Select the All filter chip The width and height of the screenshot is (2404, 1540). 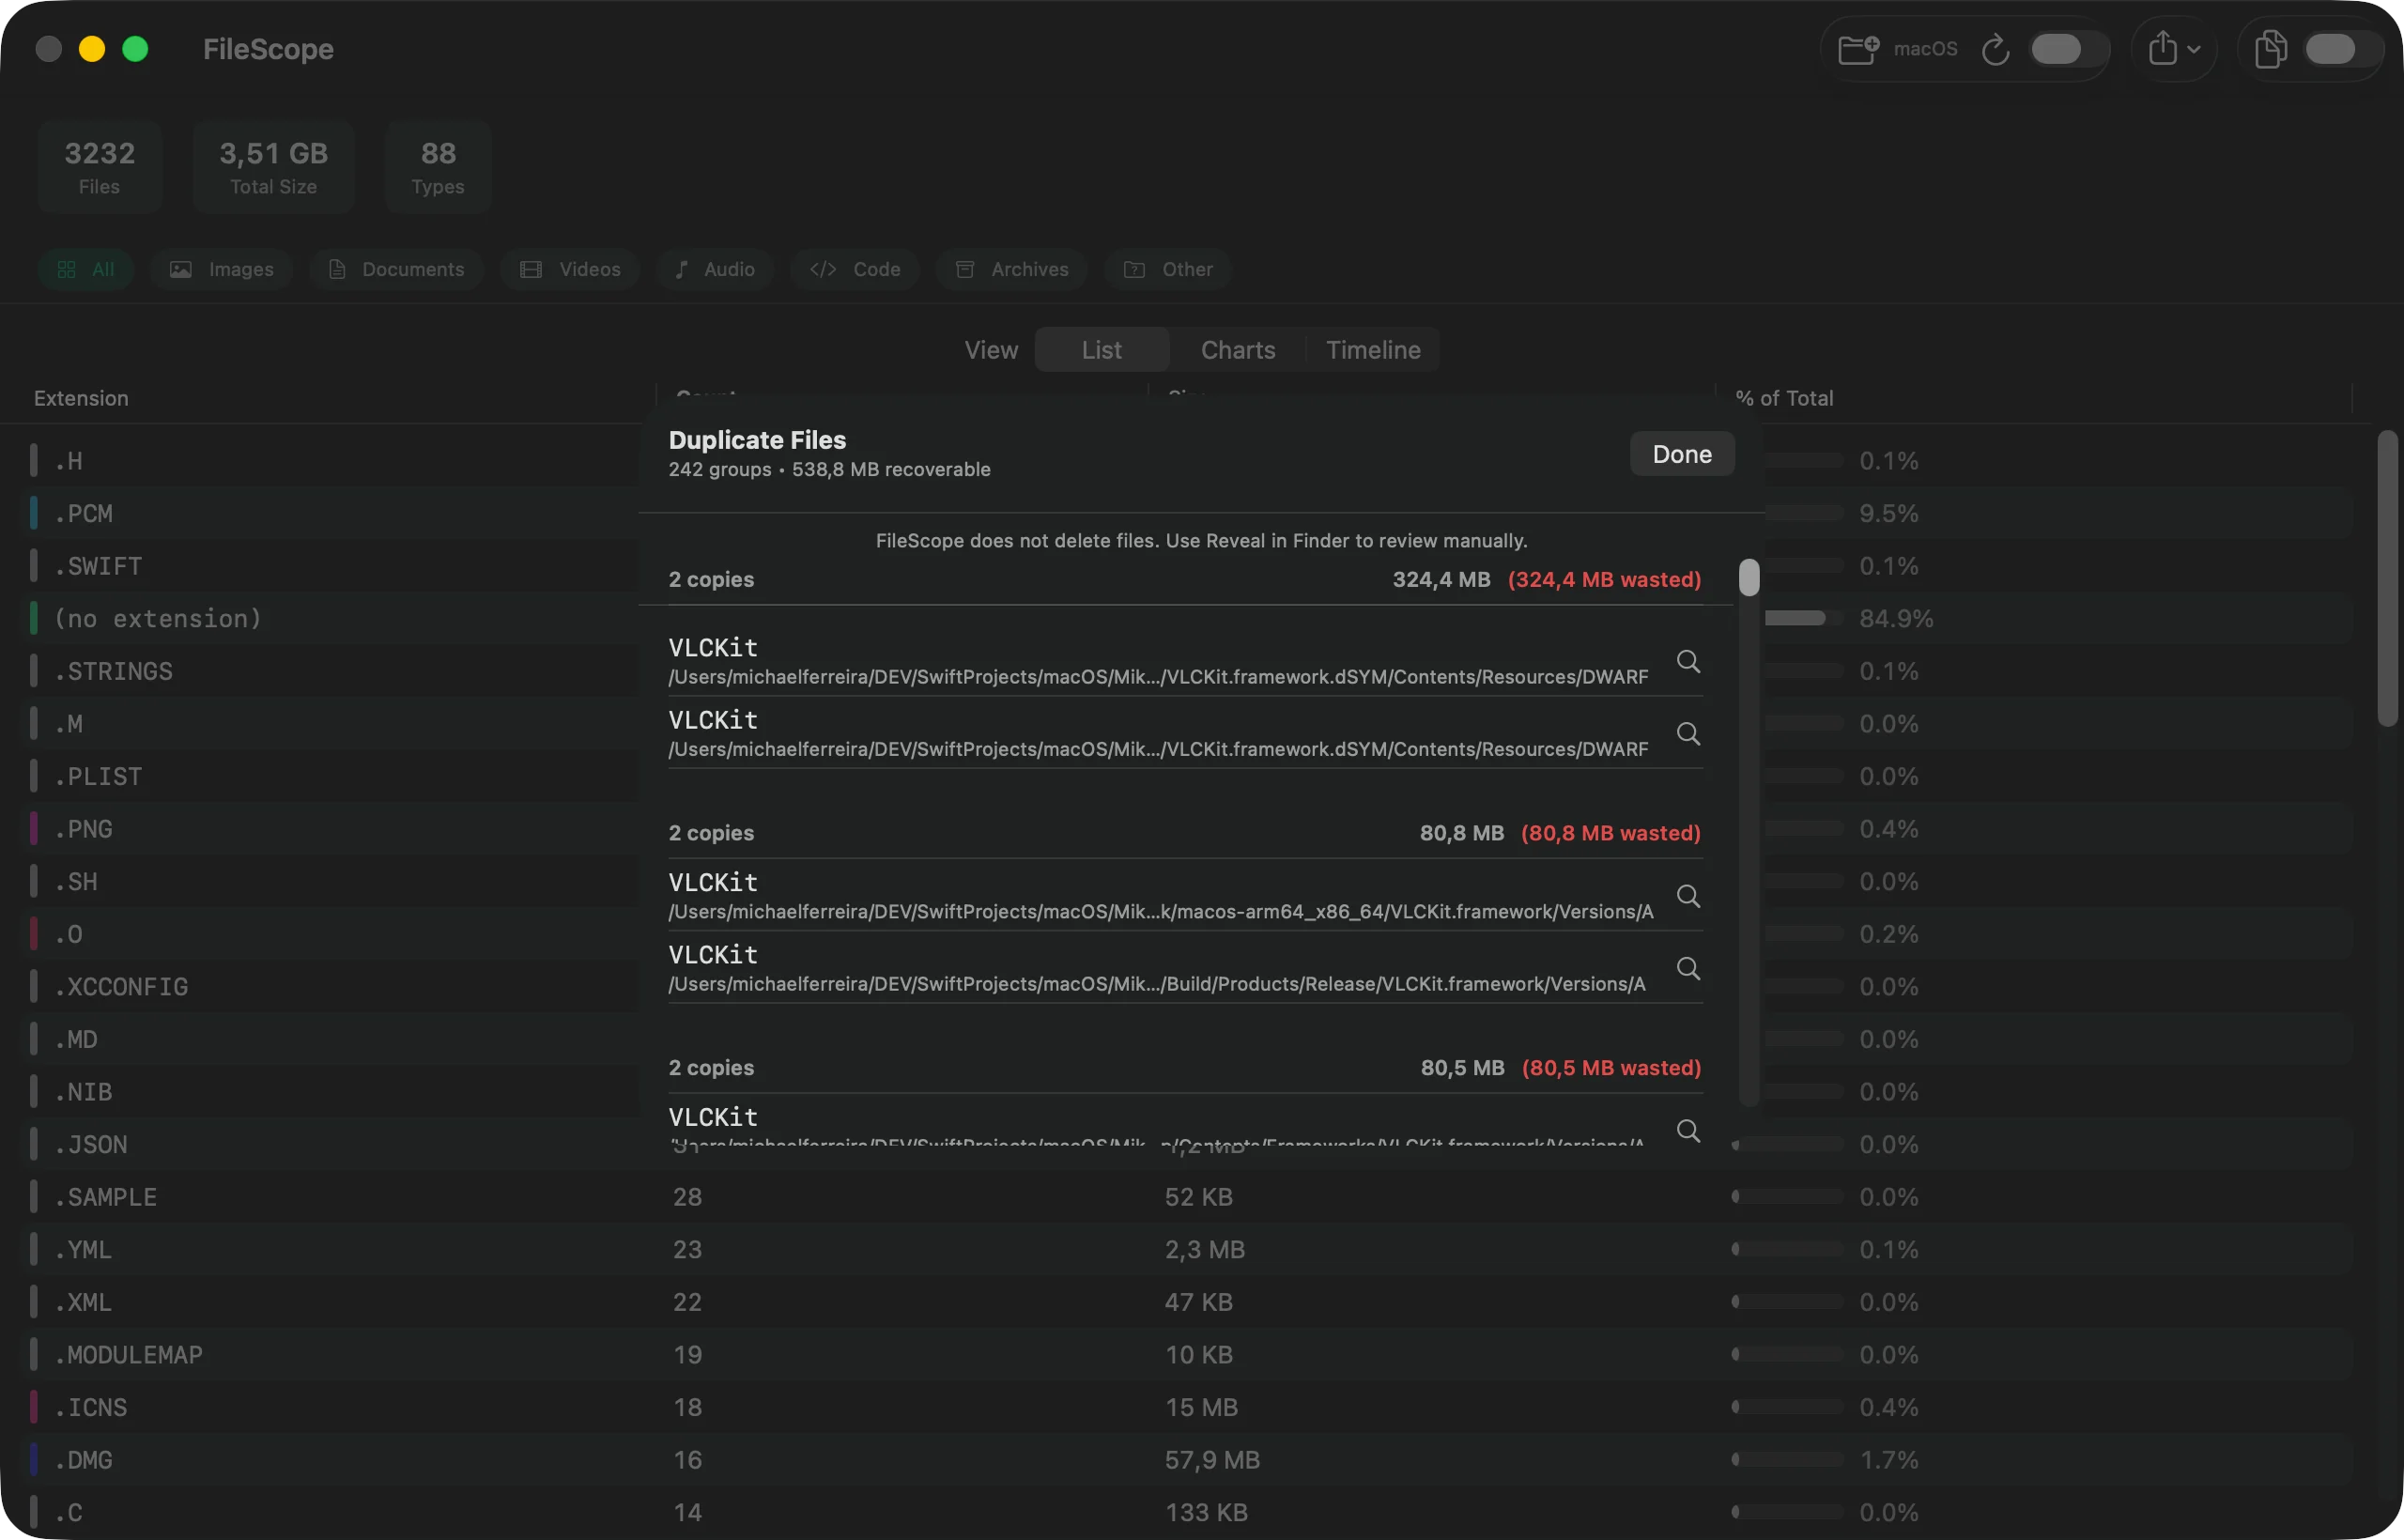(x=86, y=269)
